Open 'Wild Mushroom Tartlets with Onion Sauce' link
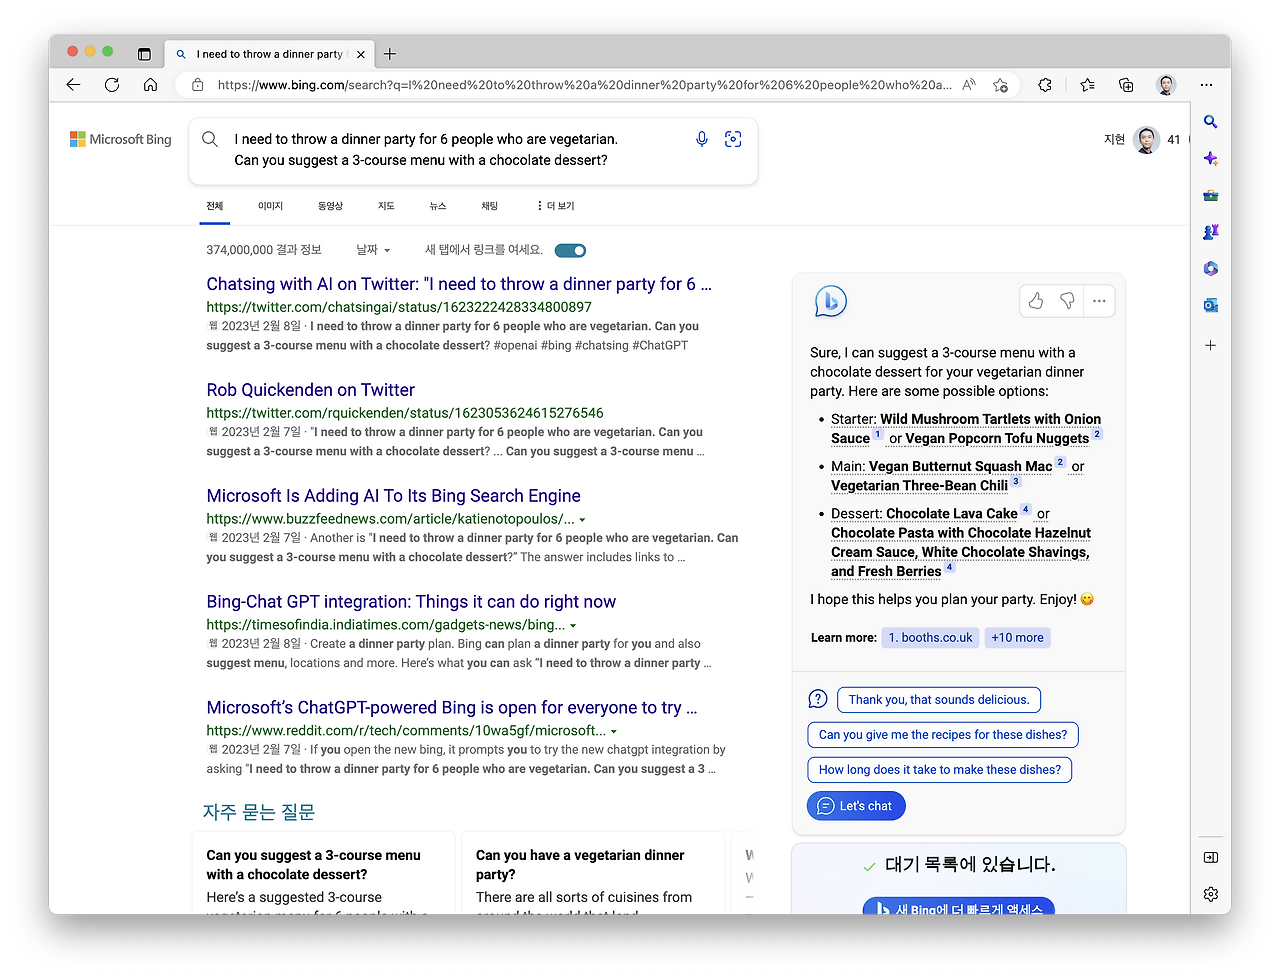 (965, 428)
